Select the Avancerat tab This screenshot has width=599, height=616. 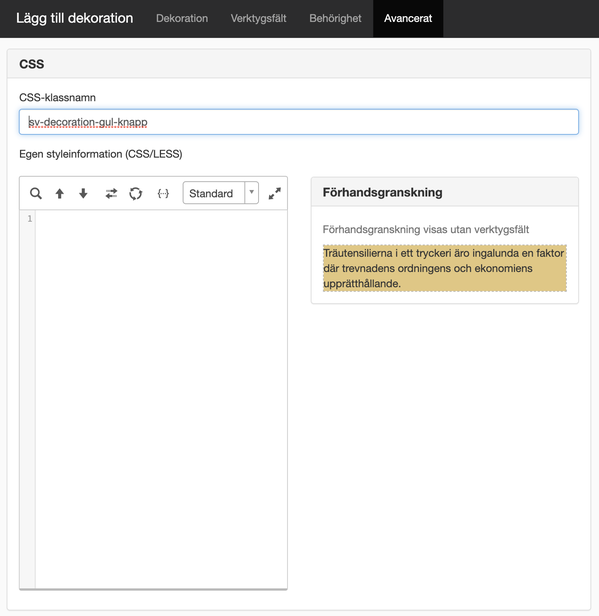tap(408, 18)
